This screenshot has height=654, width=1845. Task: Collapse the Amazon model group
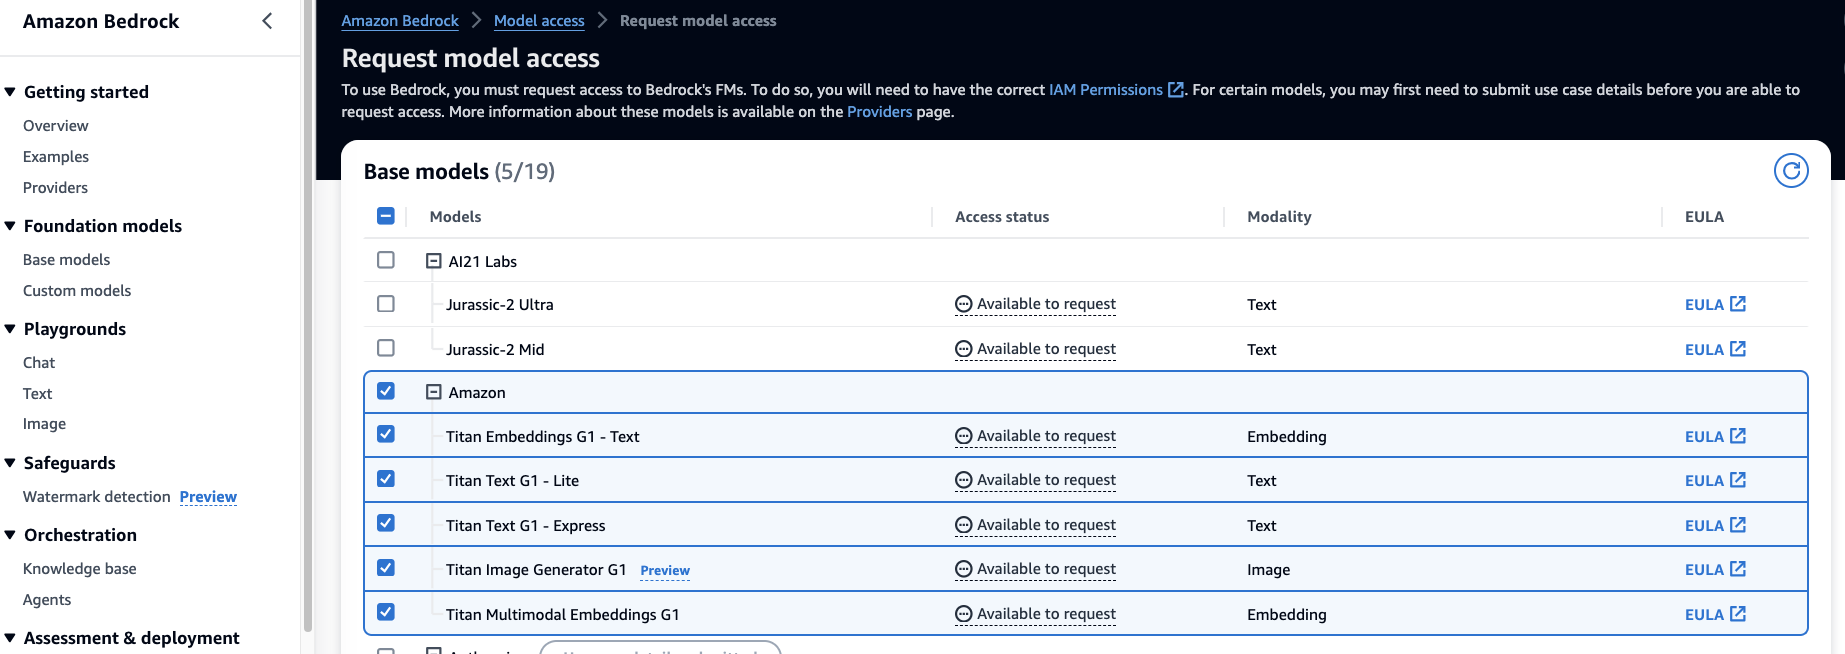[x=434, y=392]
